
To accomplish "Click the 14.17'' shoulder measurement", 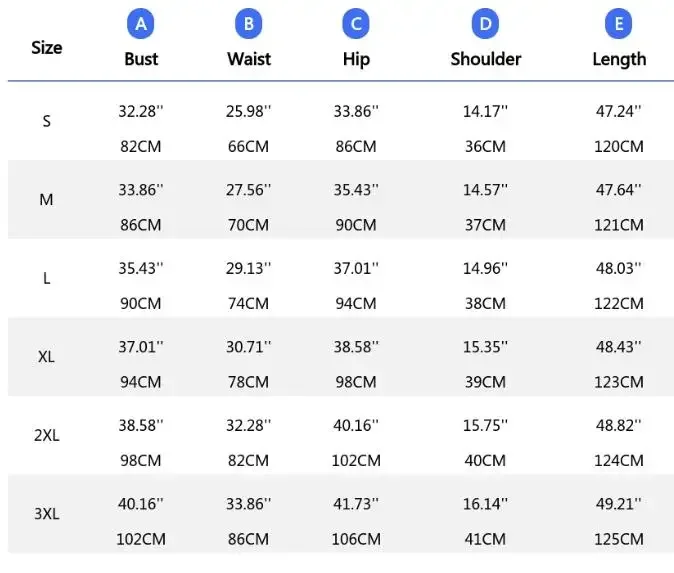I will [x=485, y=111].
